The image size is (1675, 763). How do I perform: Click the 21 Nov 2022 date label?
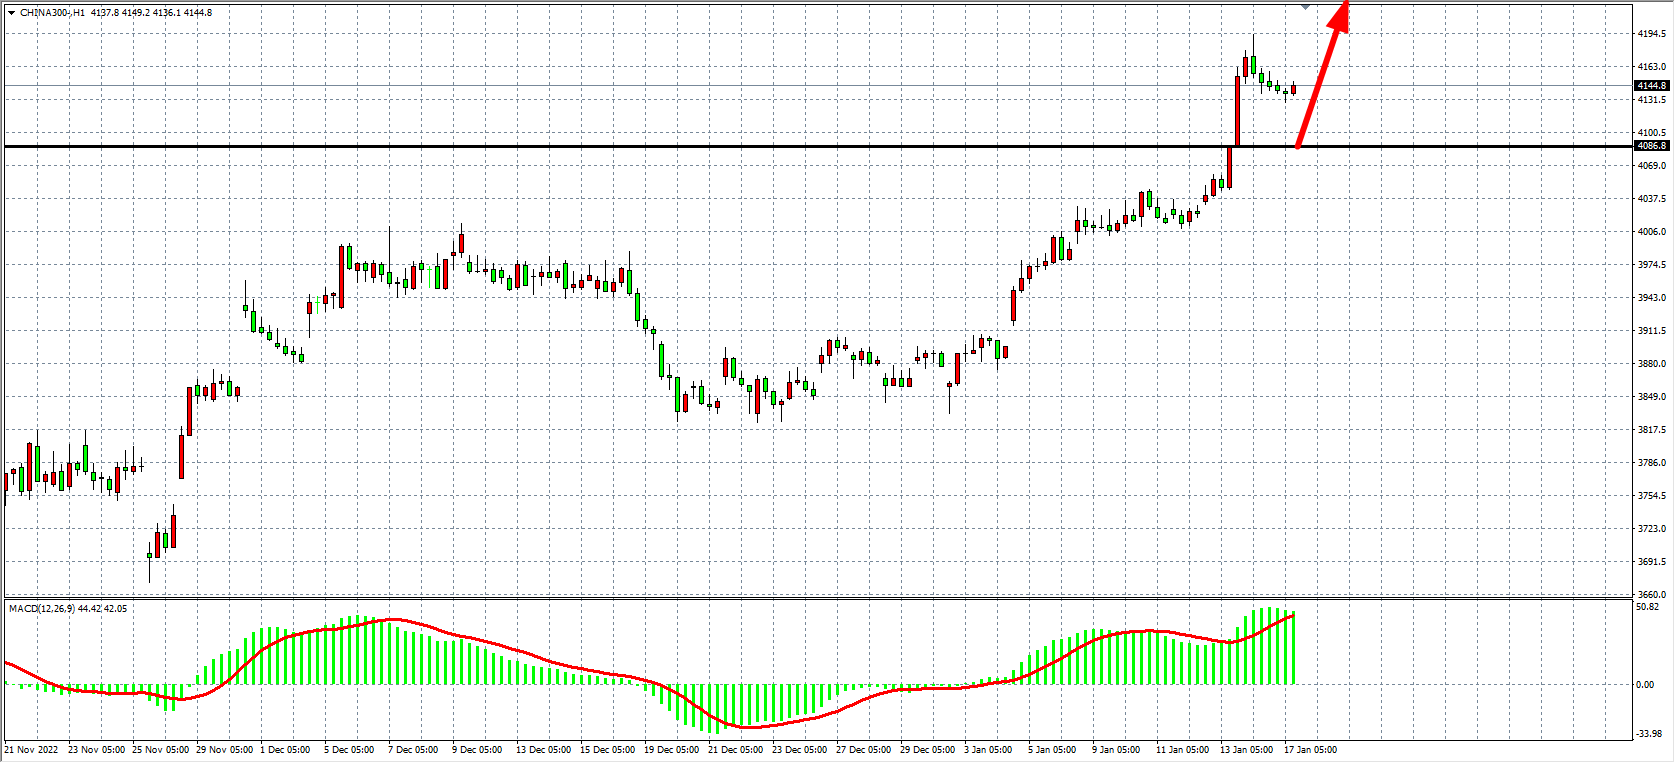[32, 749]
